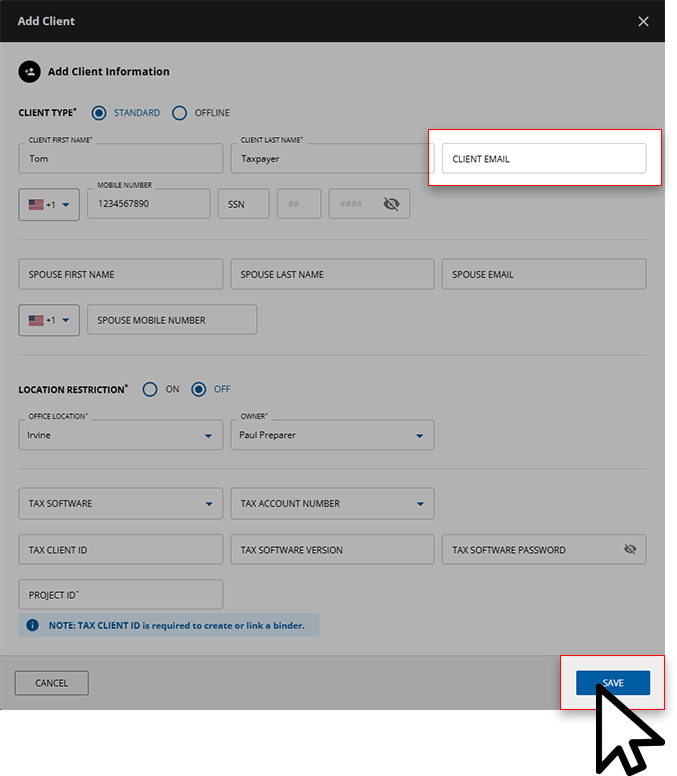Click the 'Add Client Information' heading
The image size is (677, 776).
108,72
